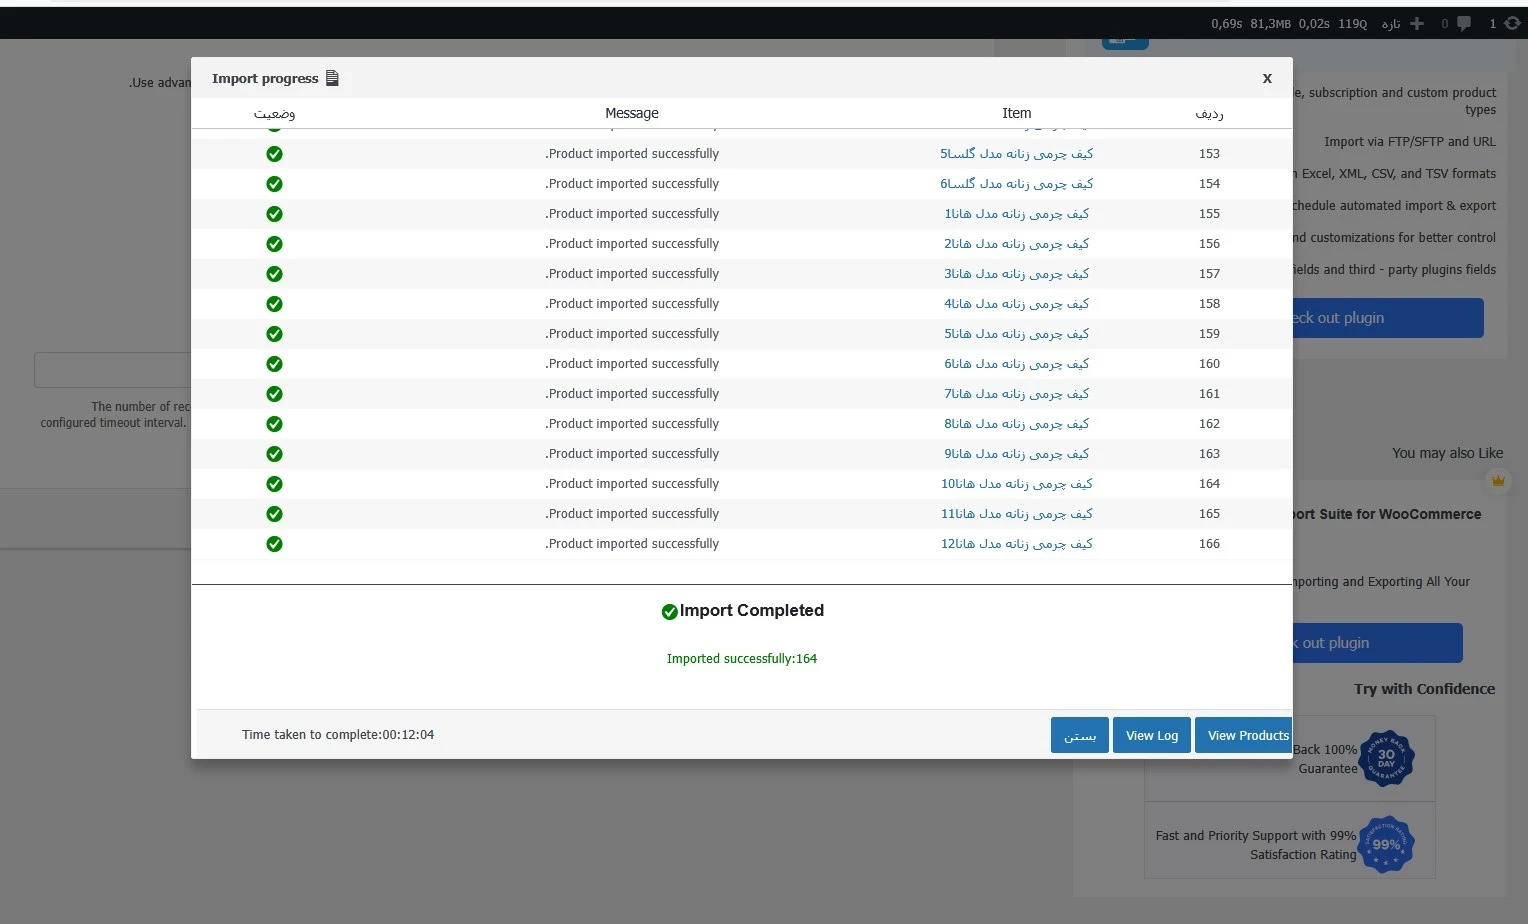Click the plus new-content icon in admin bar

(1416, 23)
